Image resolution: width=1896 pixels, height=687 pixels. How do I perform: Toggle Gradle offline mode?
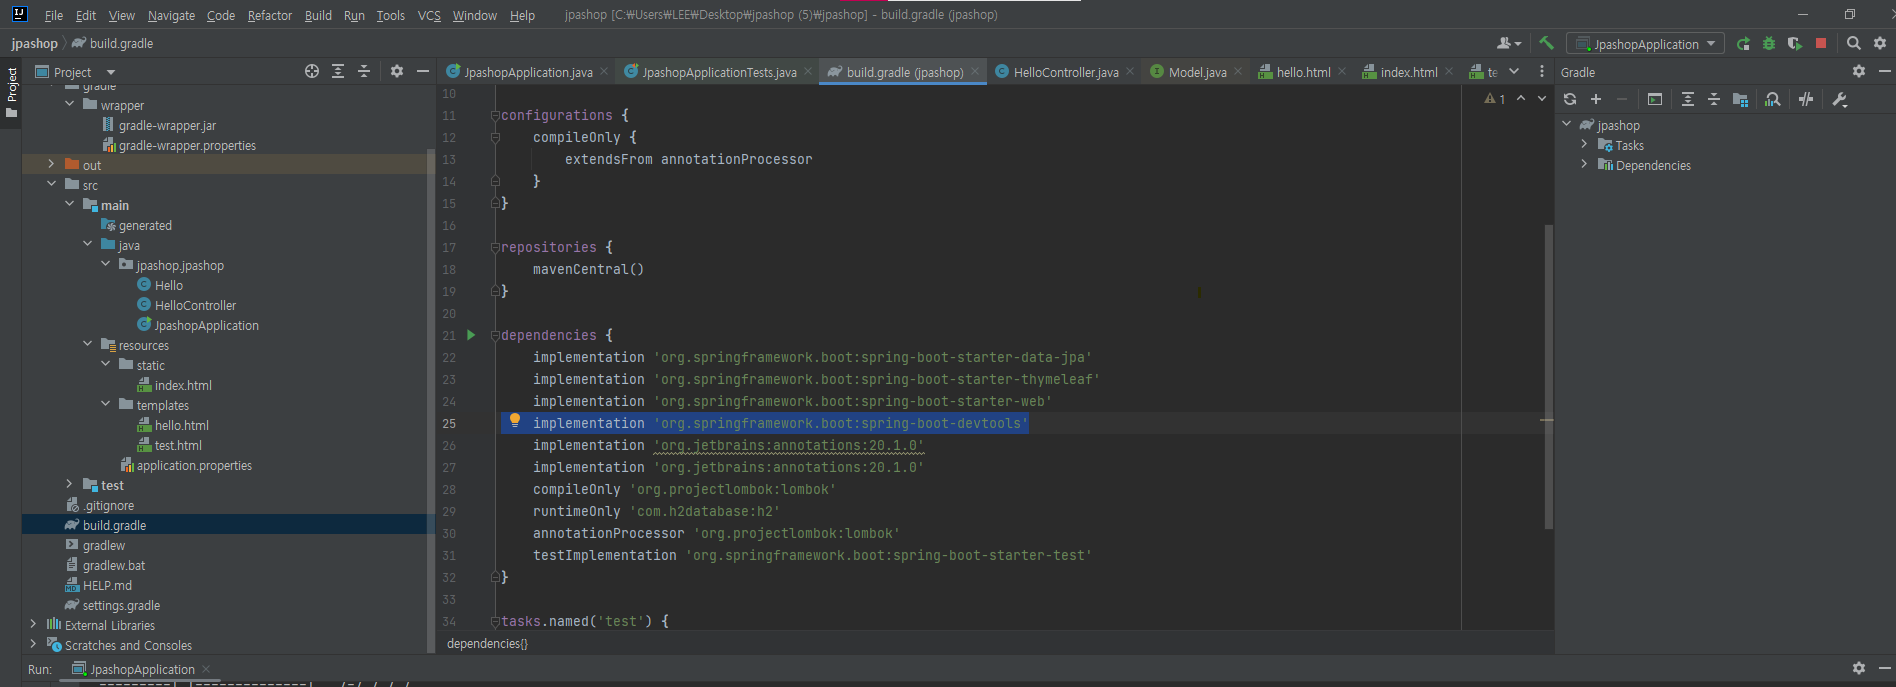[x=1806, y=99]
